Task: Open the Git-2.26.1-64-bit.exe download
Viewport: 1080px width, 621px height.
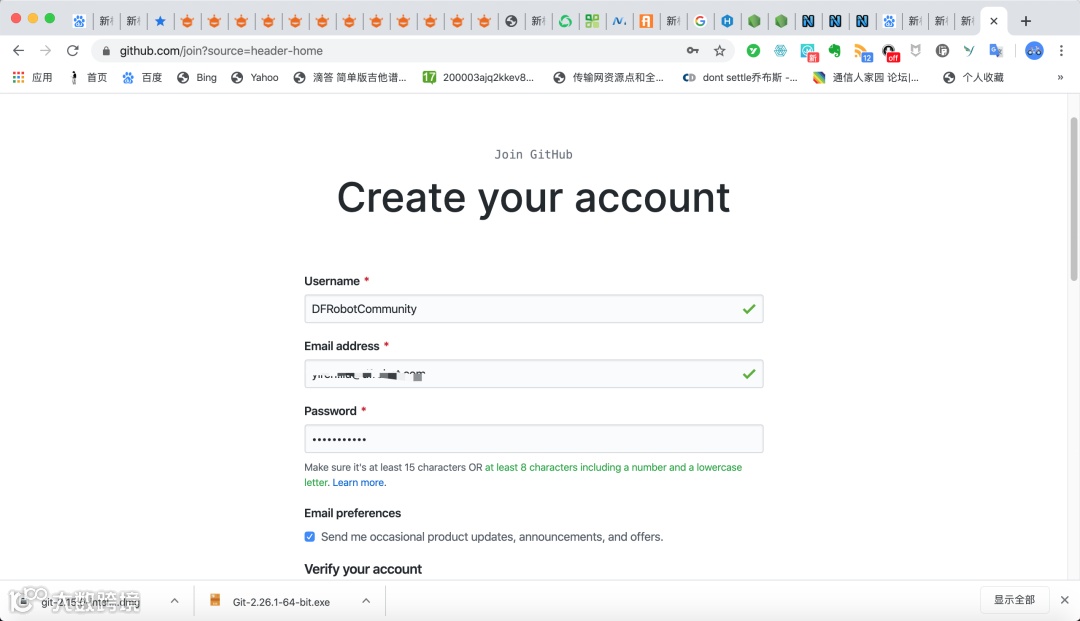Action: coord(281,602)
